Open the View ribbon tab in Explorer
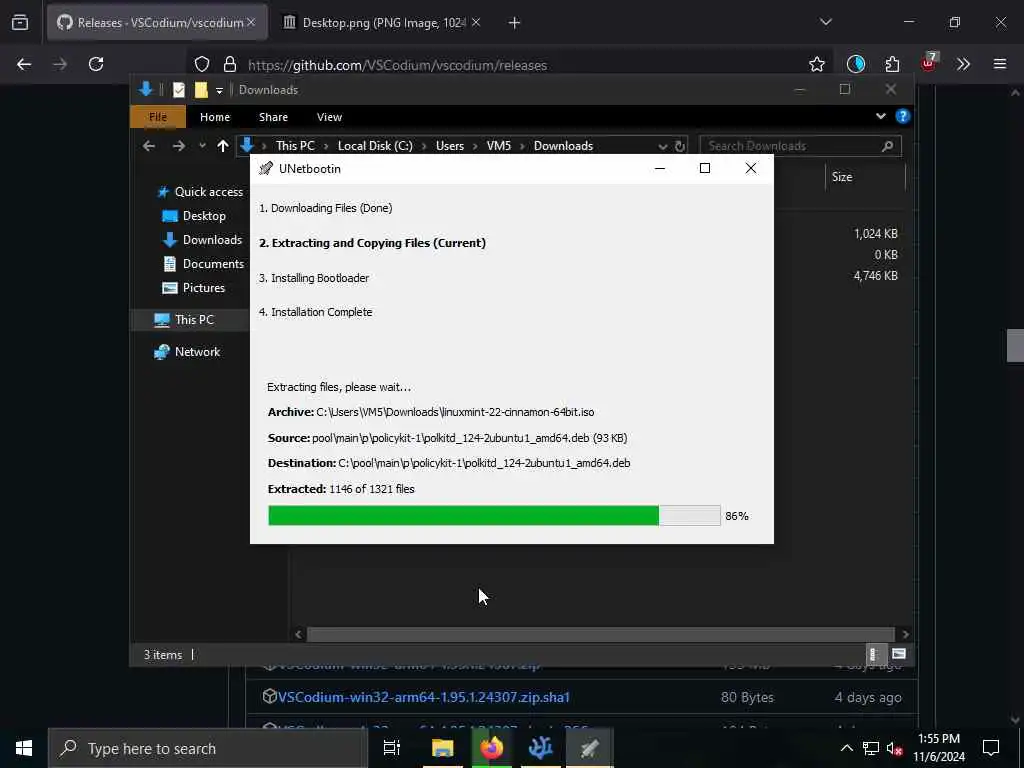Screen dimensions: 1024x768 (329, 117)
